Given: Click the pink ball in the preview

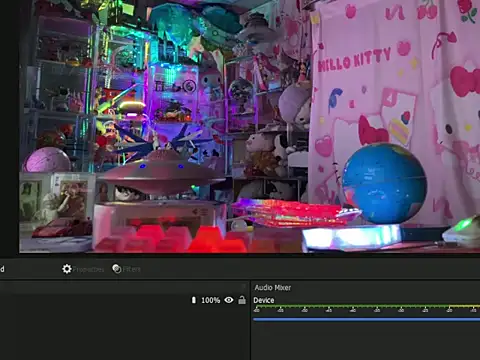Looking at the screenshot, I should (48, 160).
